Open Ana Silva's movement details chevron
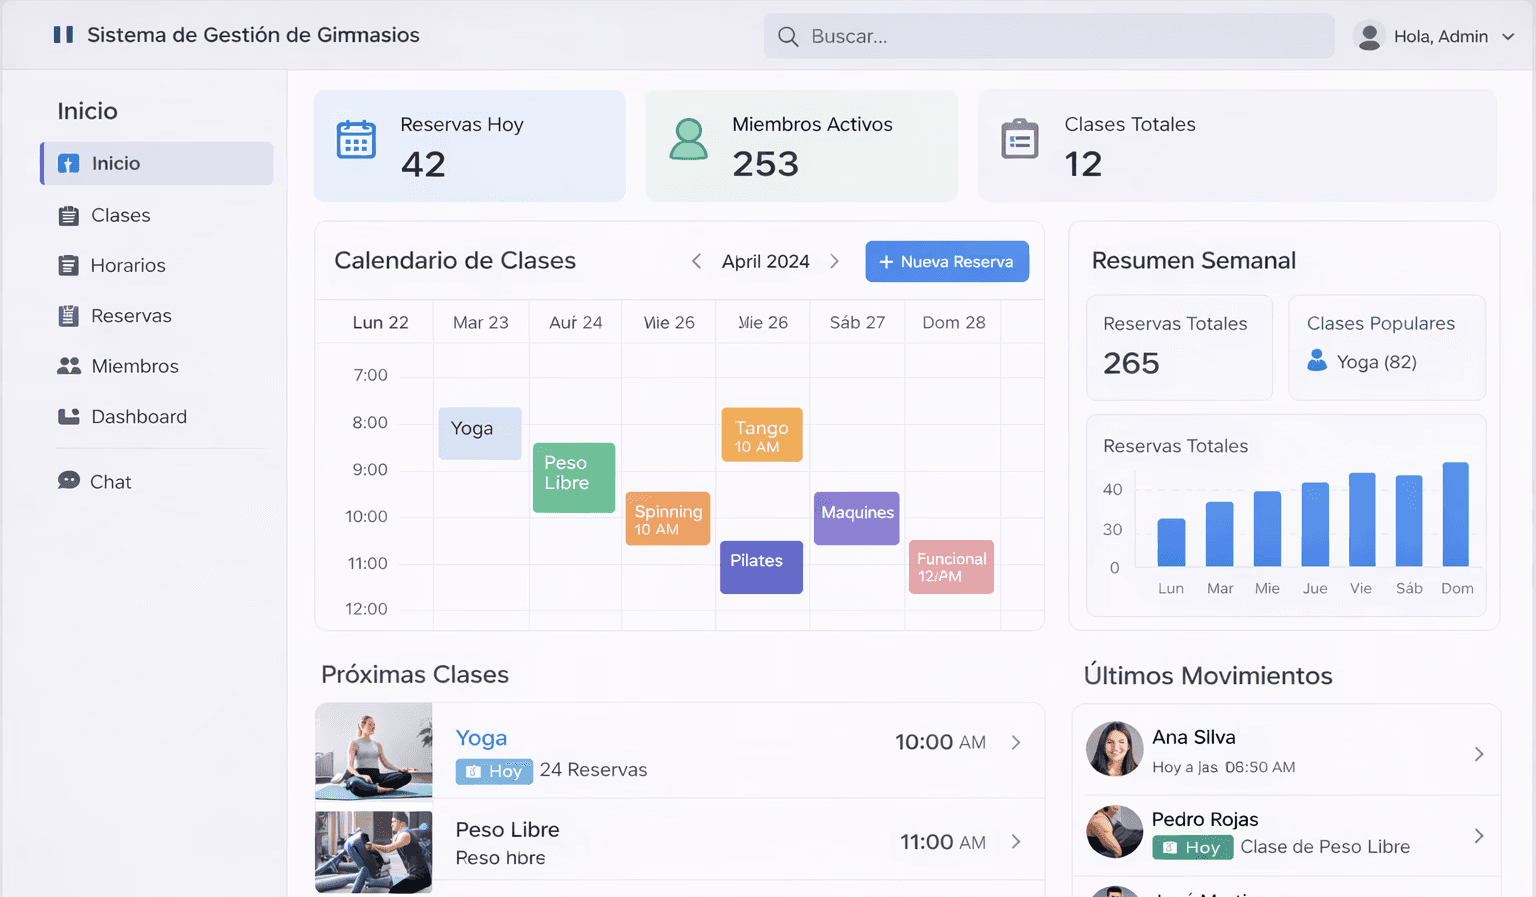The width and height of the screenshot is (1536, 897). tap(1478, 754)
